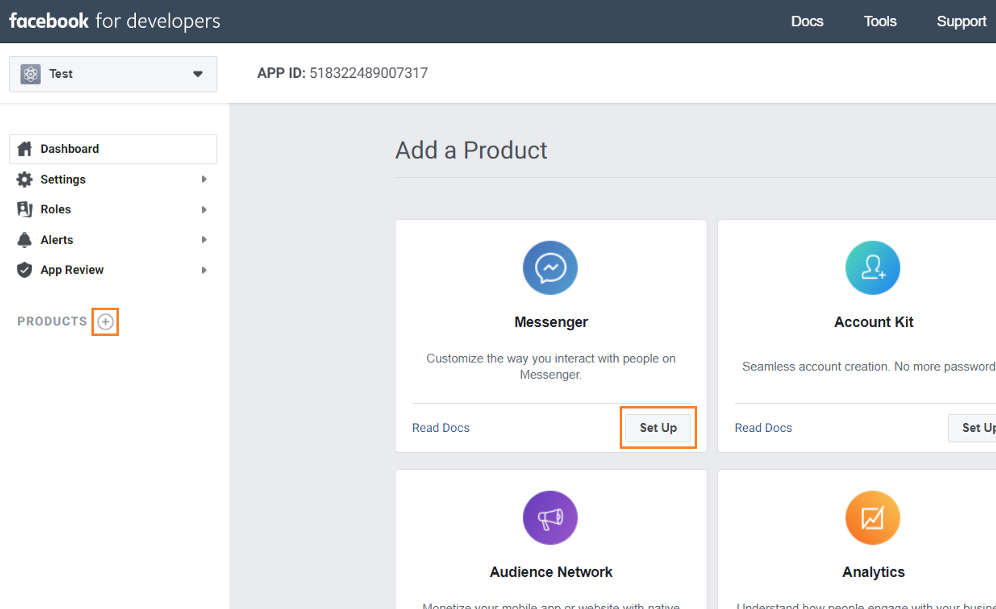Click the Alerts bell icon
996x609 pixels.
(27, 239)
